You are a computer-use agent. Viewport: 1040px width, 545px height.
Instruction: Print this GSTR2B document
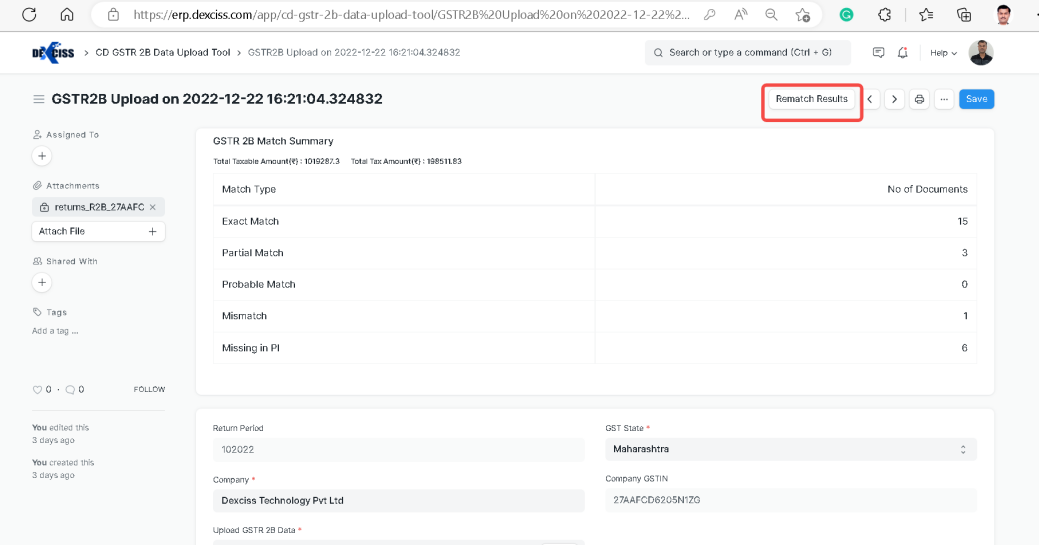coord(919,99)
